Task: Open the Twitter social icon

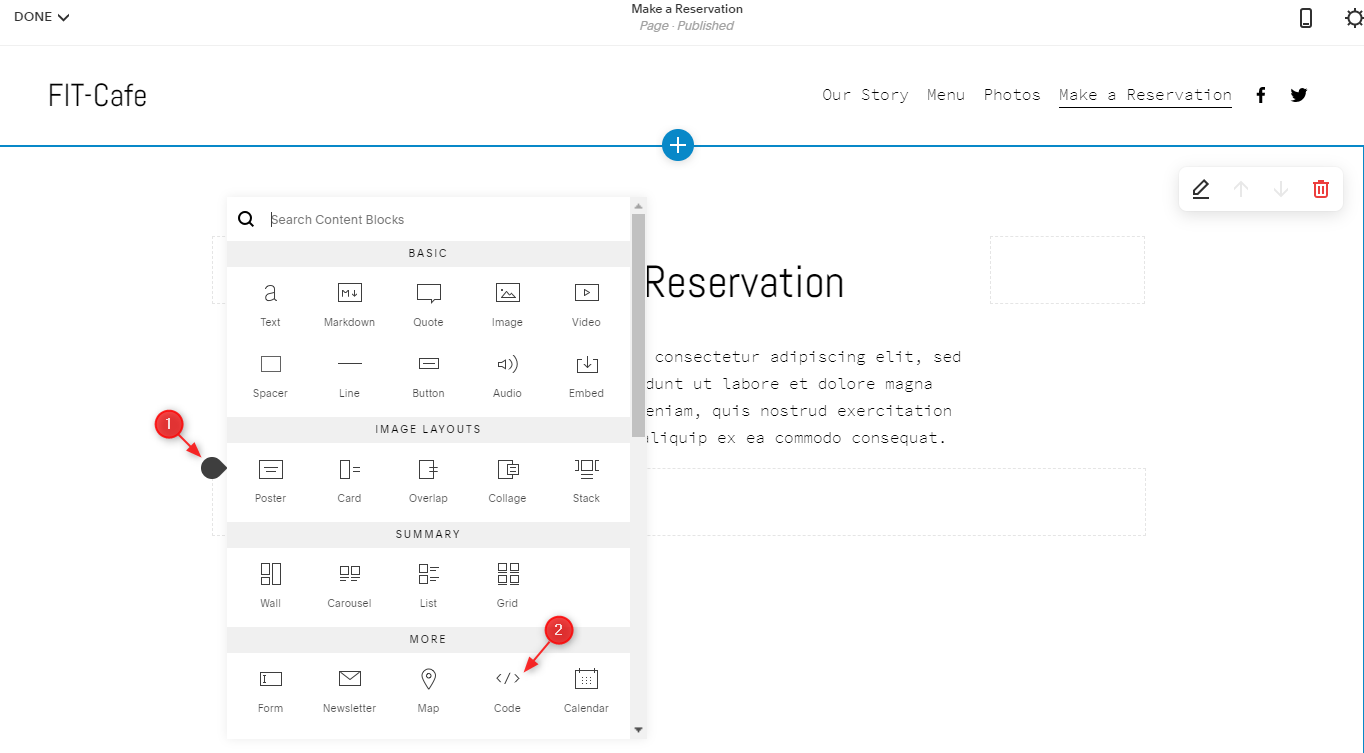Action: pyautogui.click(x=1298, y=95)
